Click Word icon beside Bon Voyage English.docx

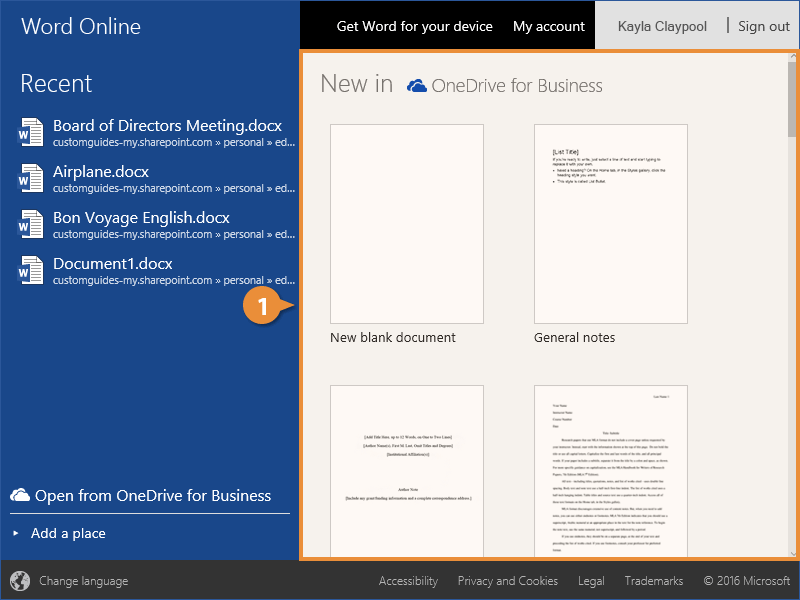(31, 225)
